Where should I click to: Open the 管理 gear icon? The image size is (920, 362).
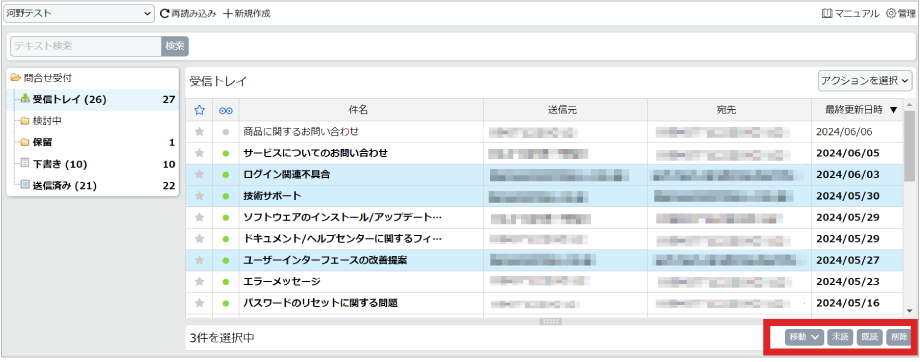(x=891, y=13)
